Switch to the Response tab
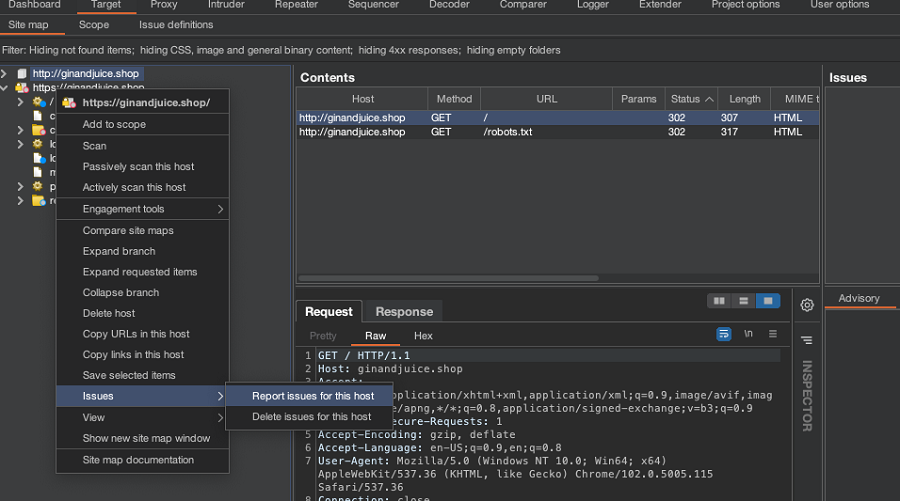Viewport: 900px width, 501px height. (404, 312)
